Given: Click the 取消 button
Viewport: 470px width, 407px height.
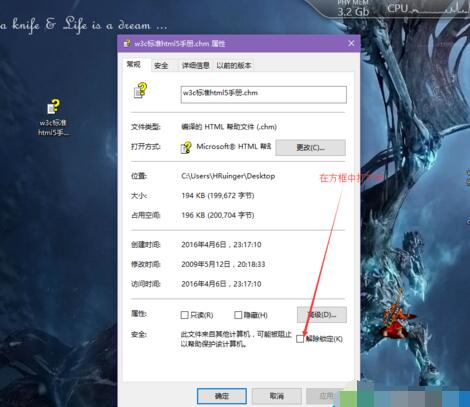Looking at the screenshot, I should point(276,396).
